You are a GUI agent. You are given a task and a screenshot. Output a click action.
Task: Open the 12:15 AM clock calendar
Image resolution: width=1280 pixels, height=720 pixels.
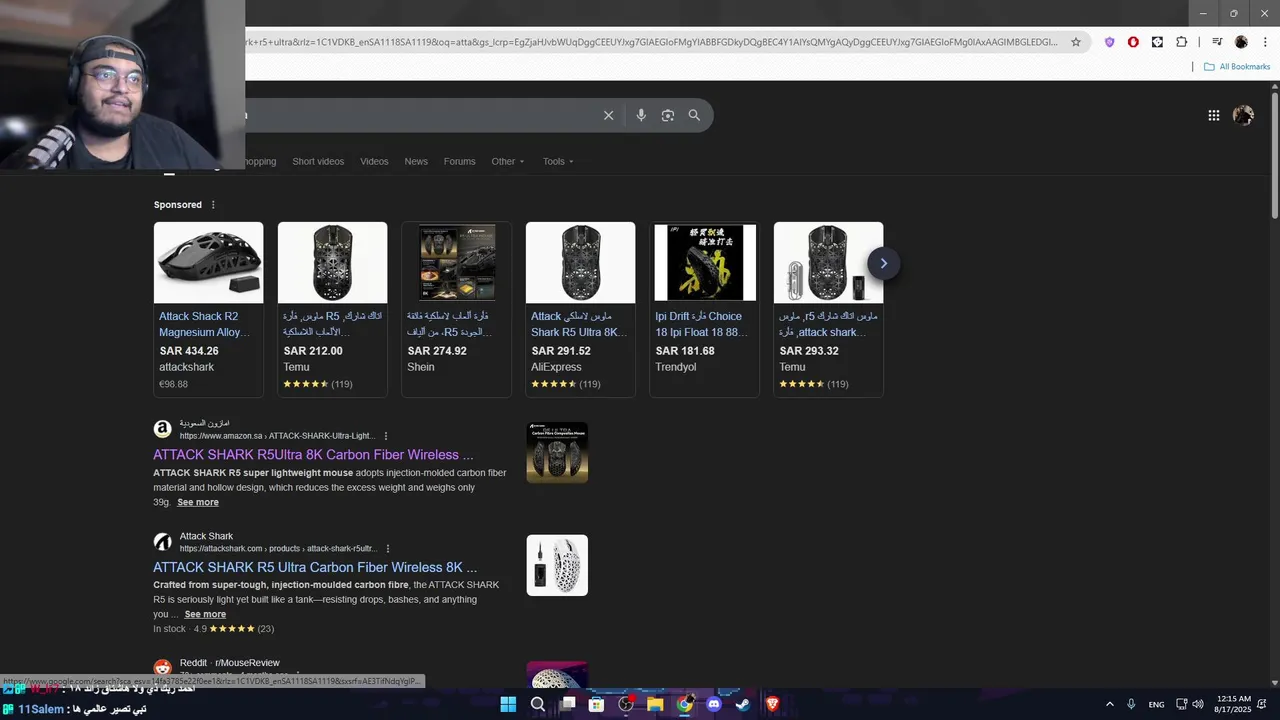[x=1234, y=704]
